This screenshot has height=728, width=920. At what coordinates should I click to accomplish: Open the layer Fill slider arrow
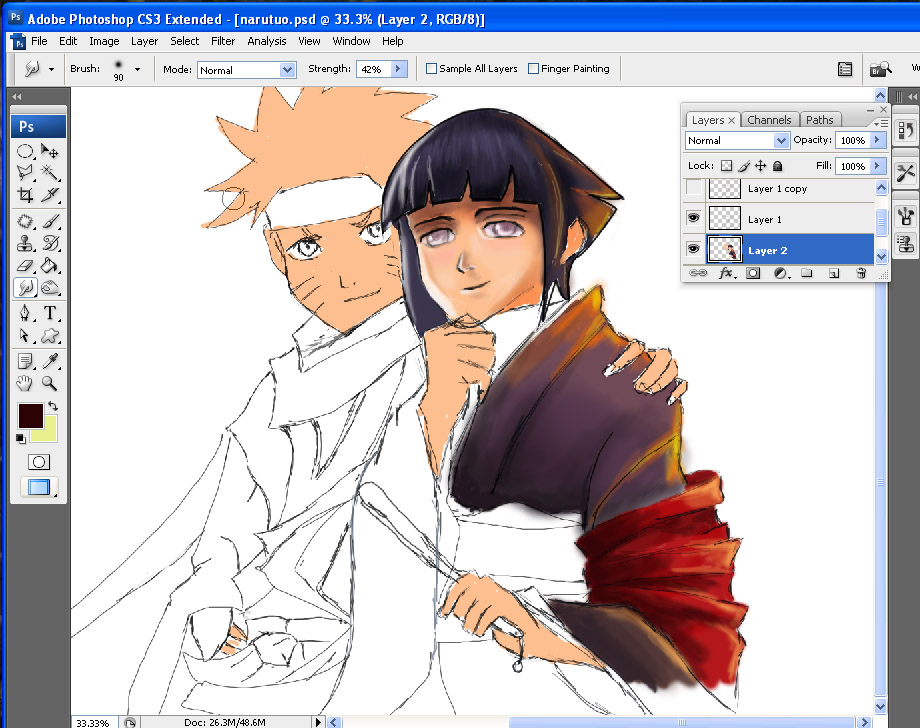click(877, 165)
